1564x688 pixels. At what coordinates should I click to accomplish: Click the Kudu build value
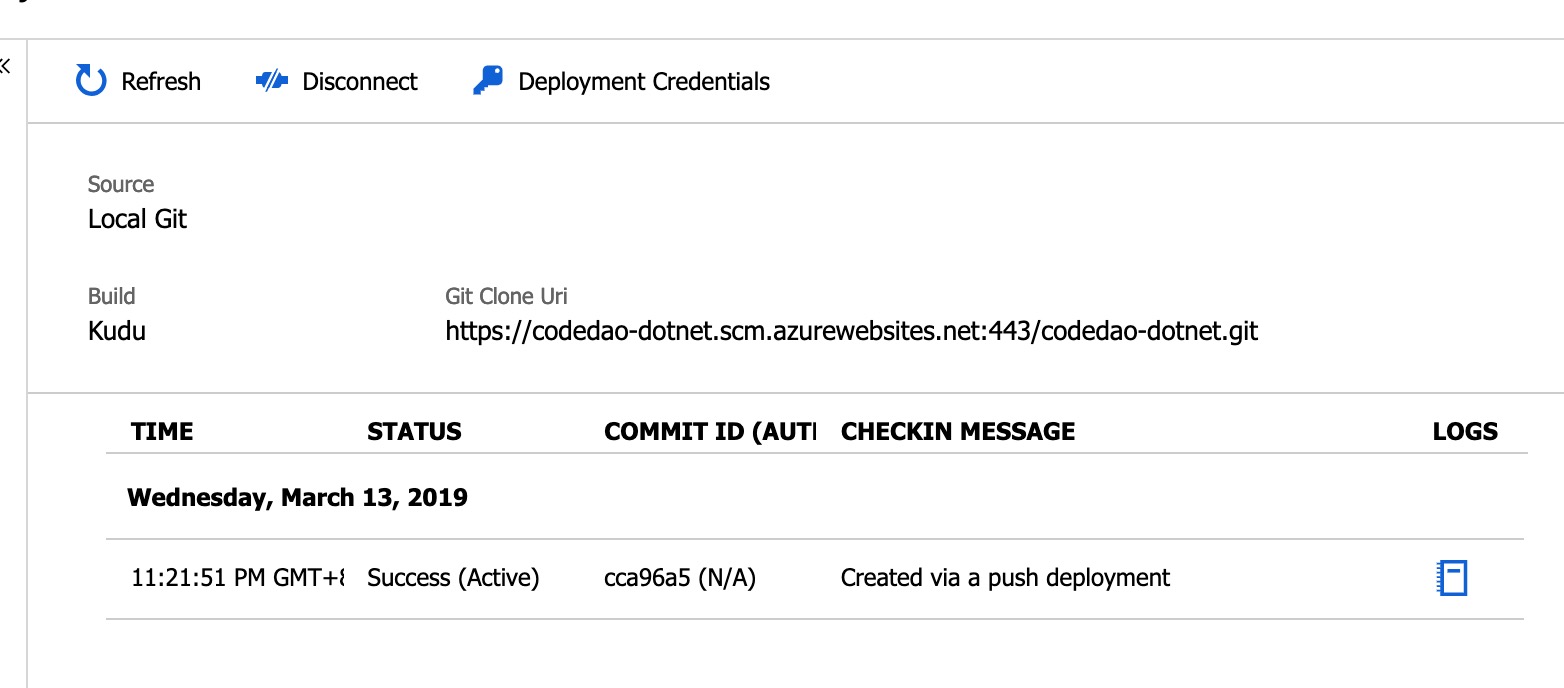(x=117, y=331)
